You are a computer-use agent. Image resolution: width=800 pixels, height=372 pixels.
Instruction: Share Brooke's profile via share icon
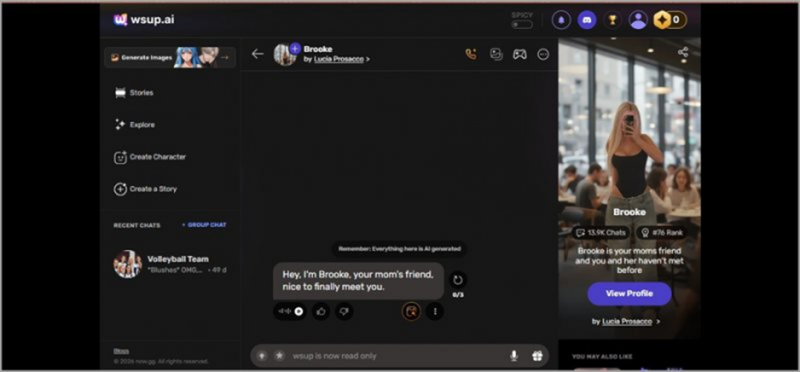(x=683, y=52)
